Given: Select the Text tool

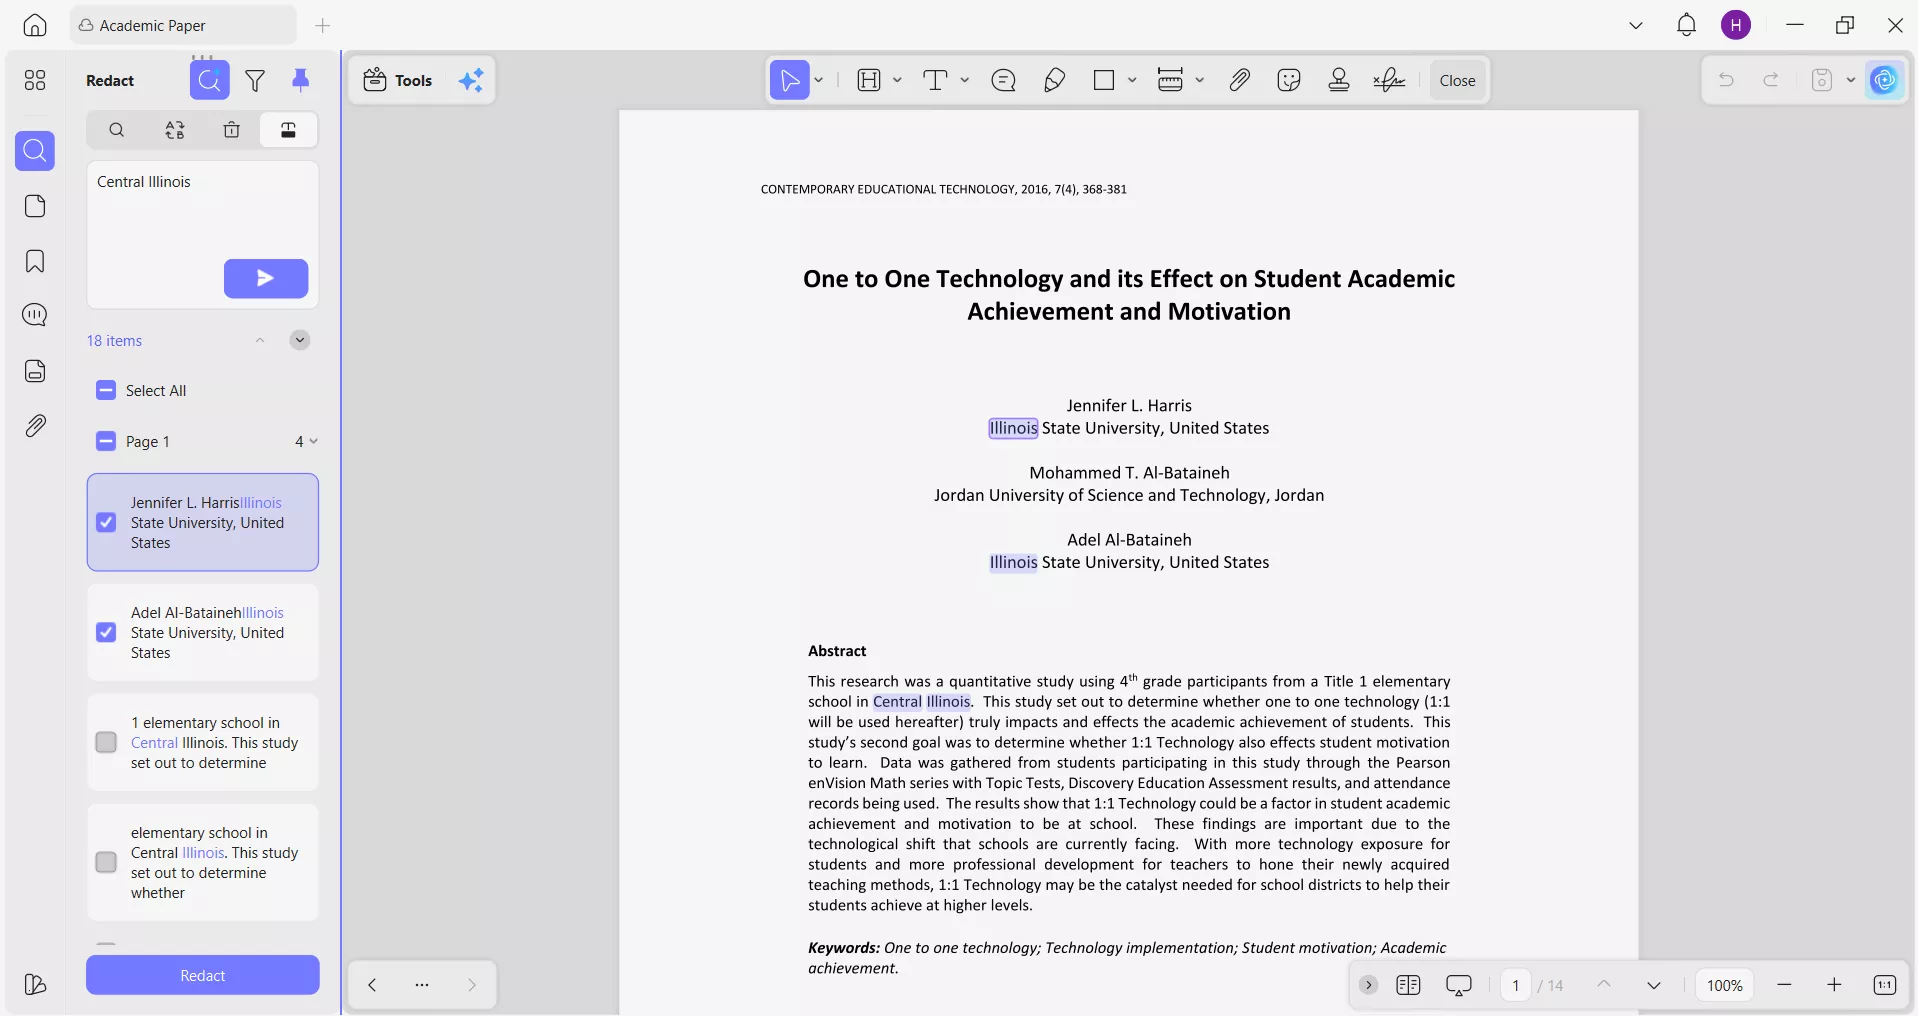Looking at the screenshot, I should (935, 80).
